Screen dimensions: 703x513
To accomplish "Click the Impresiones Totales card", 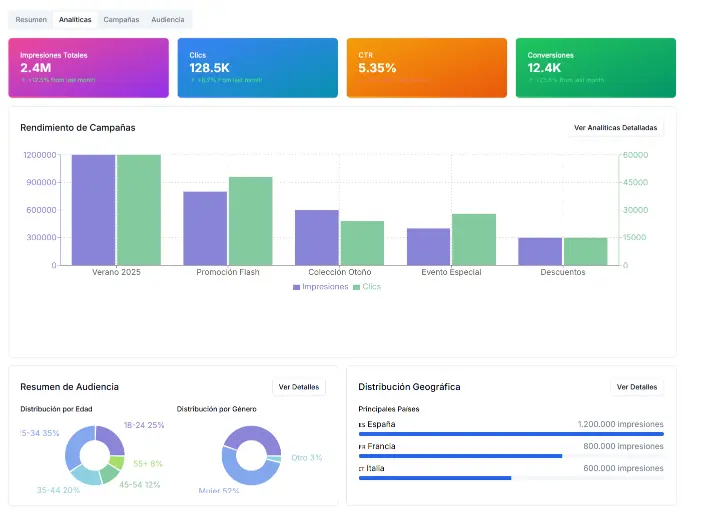I will (89, 68).
